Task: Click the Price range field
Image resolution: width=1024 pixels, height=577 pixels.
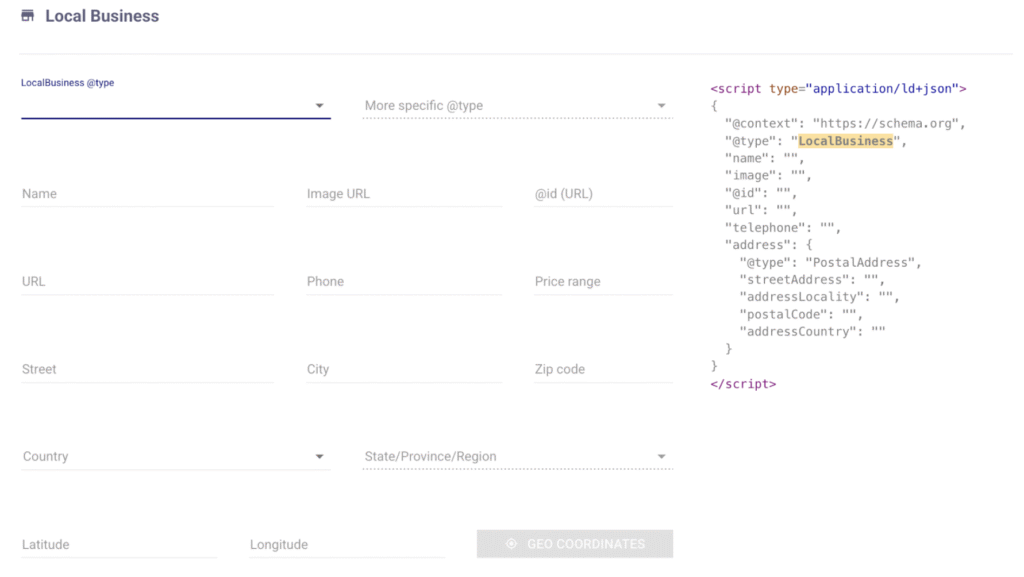Action: coord(603,281)
